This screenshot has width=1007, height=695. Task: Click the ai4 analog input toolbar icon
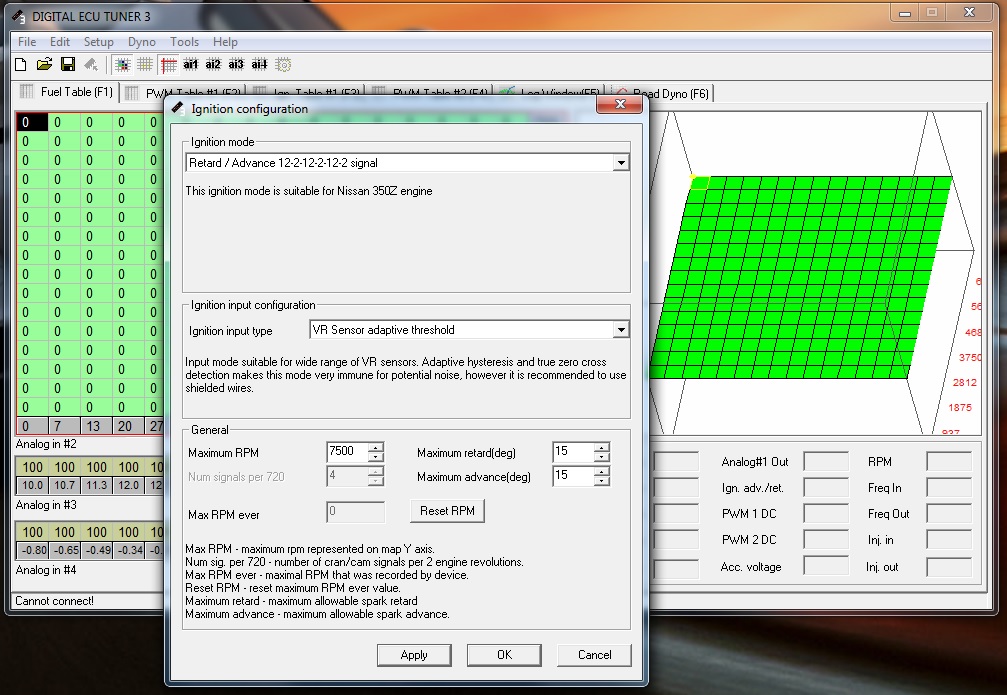click(259, 65)
